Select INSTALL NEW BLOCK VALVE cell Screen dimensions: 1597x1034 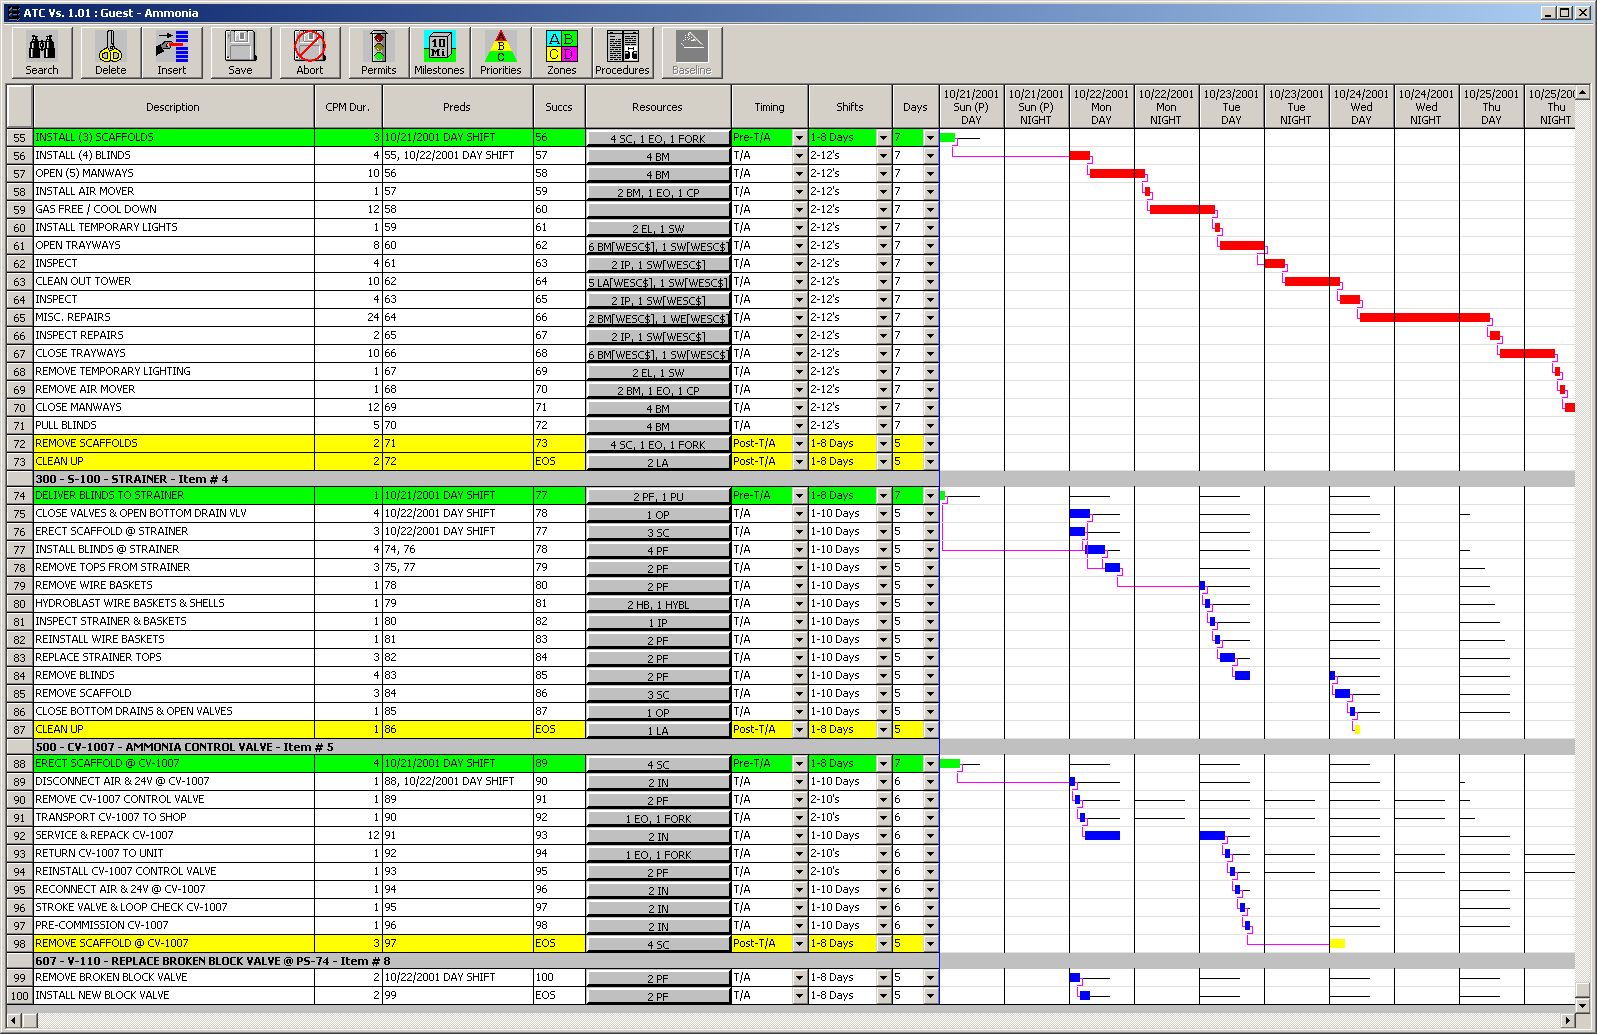pos(174,995)
